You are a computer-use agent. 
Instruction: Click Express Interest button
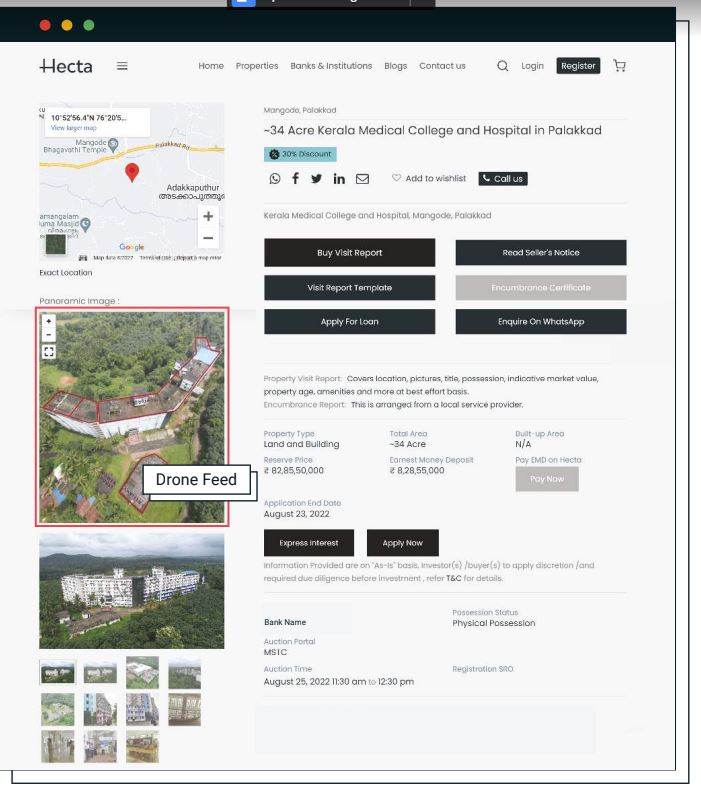point(309,543)
